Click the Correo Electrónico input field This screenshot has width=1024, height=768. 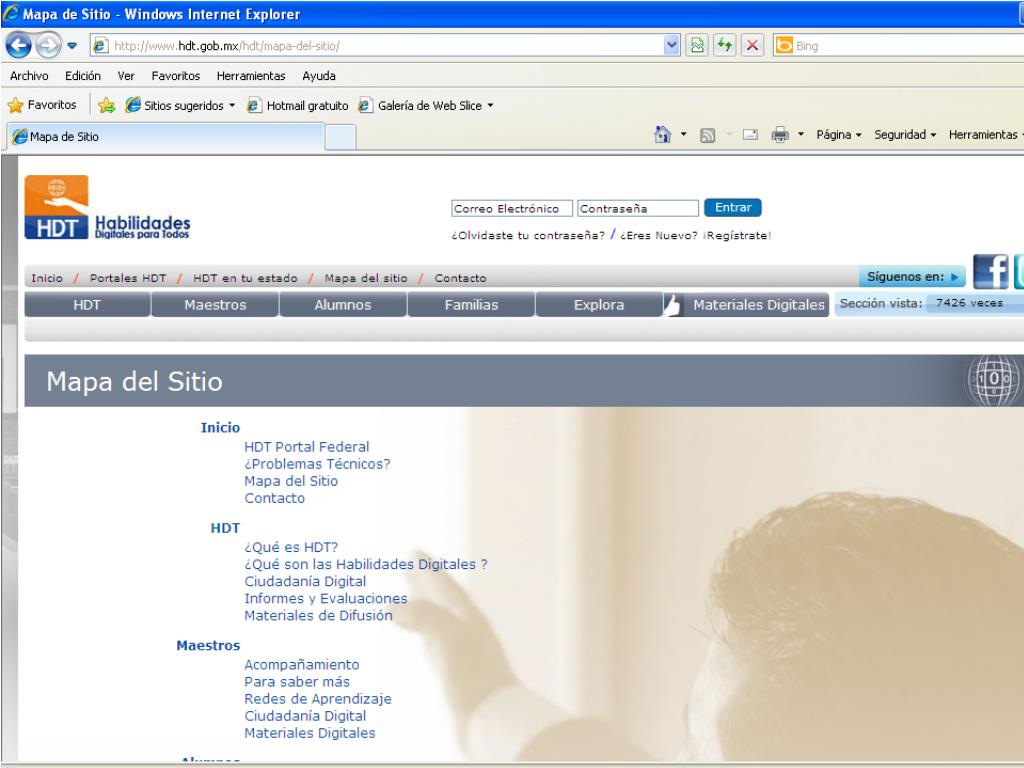coord(511,208)
